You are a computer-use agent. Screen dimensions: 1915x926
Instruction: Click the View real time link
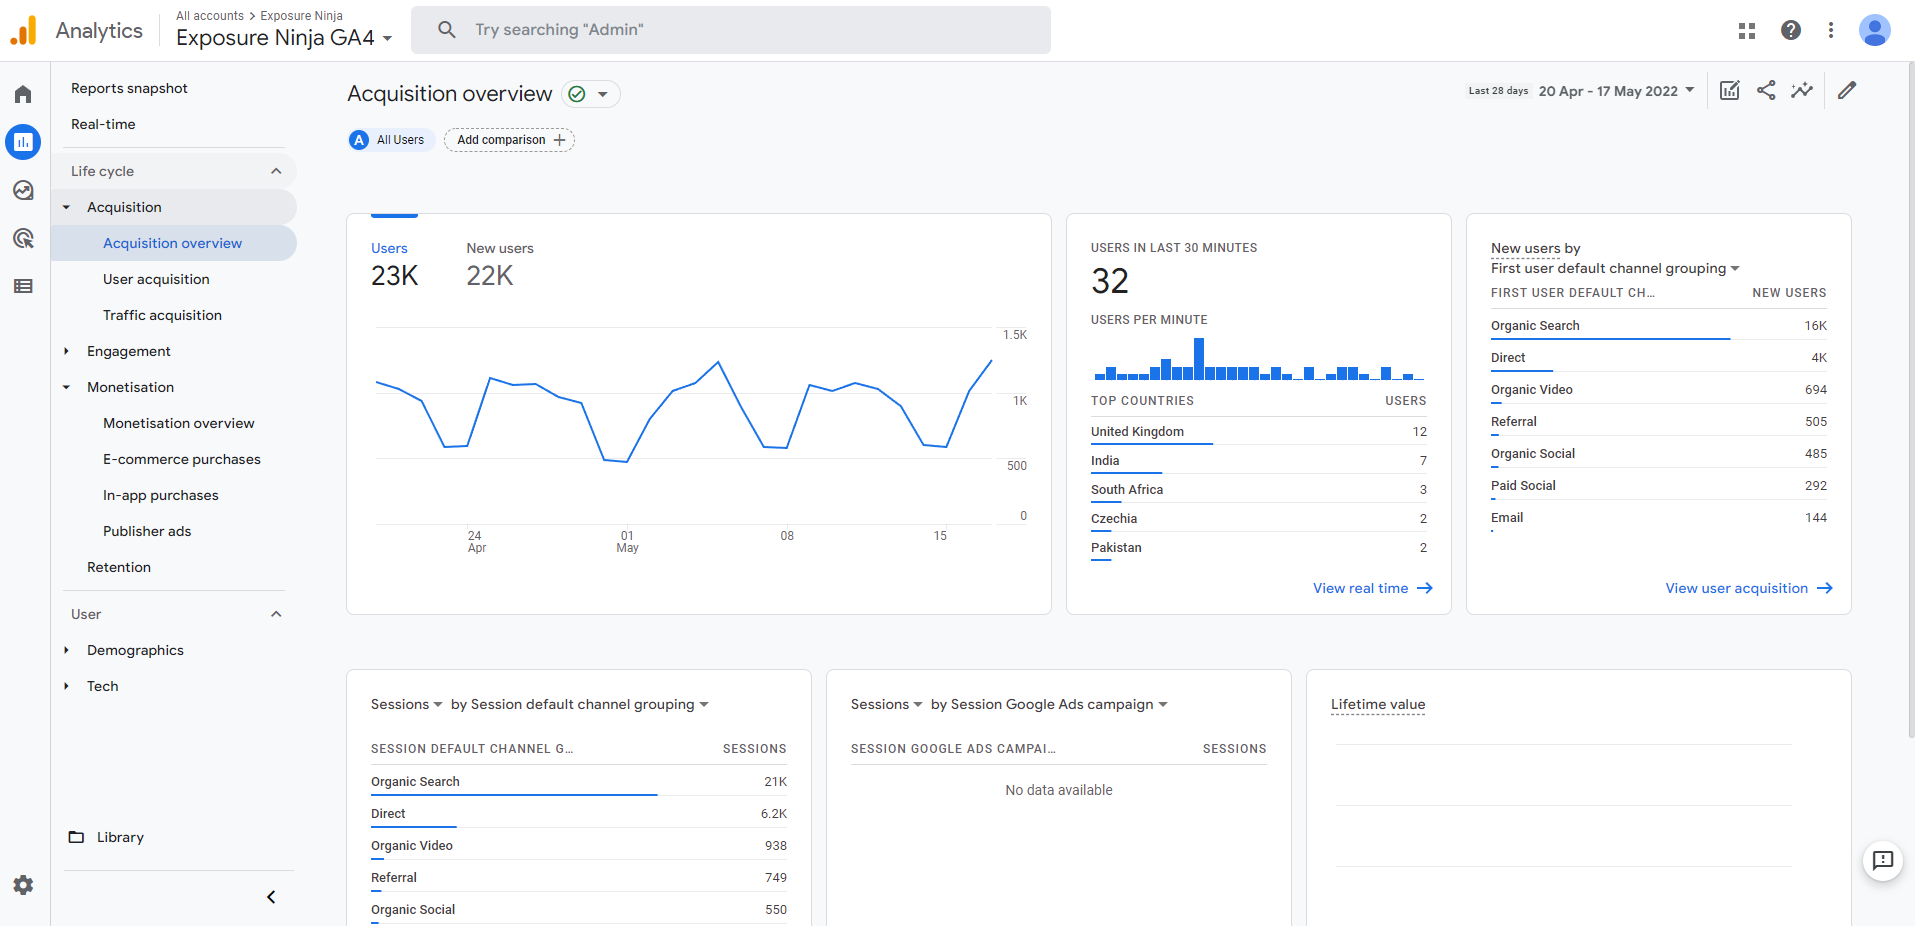[1371, 588]
